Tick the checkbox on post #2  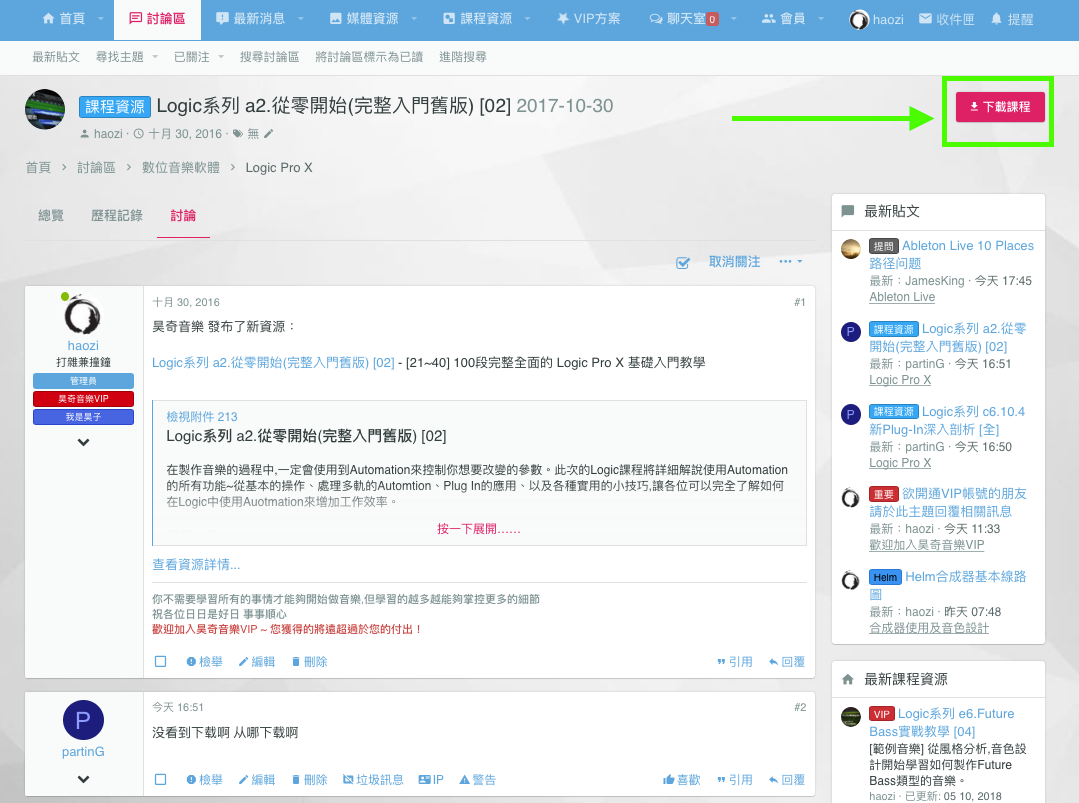click(161, 780)
